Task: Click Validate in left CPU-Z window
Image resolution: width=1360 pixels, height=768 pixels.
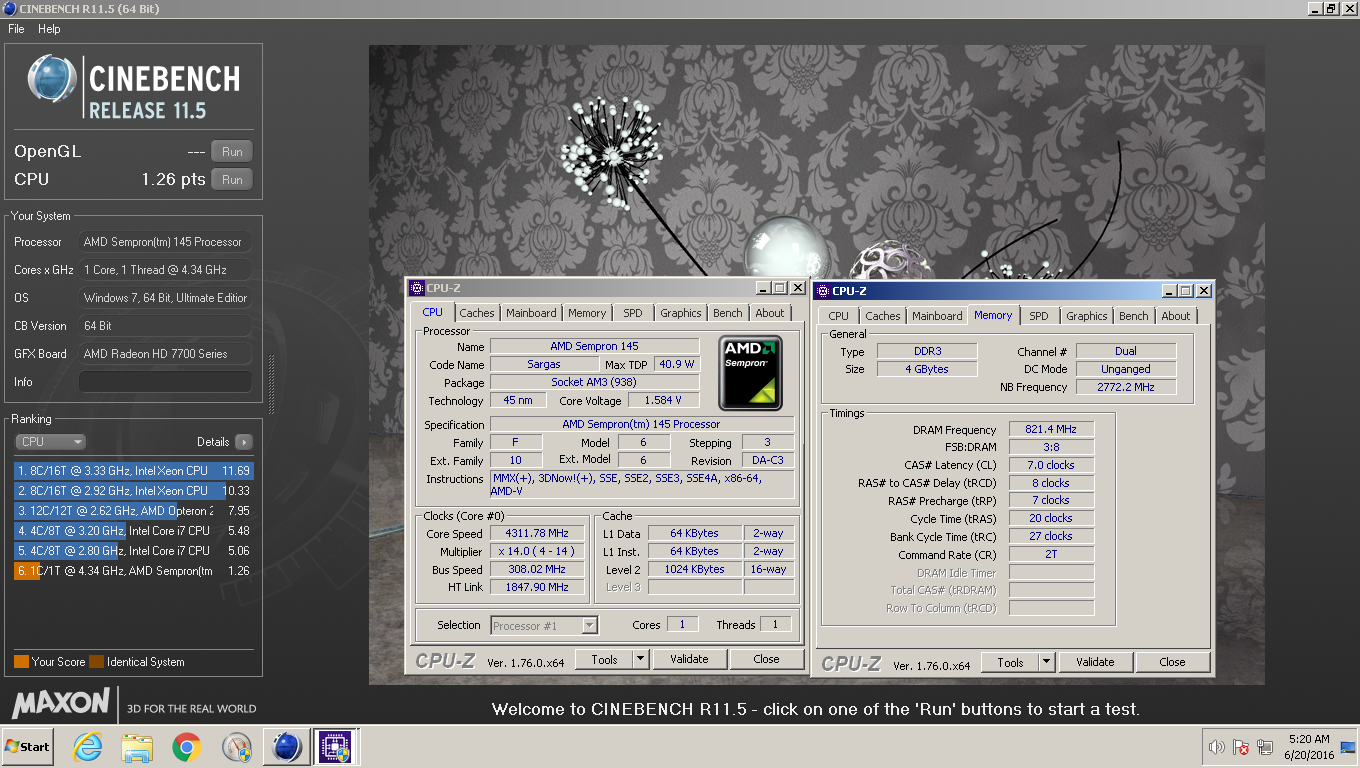Action: 689,660
